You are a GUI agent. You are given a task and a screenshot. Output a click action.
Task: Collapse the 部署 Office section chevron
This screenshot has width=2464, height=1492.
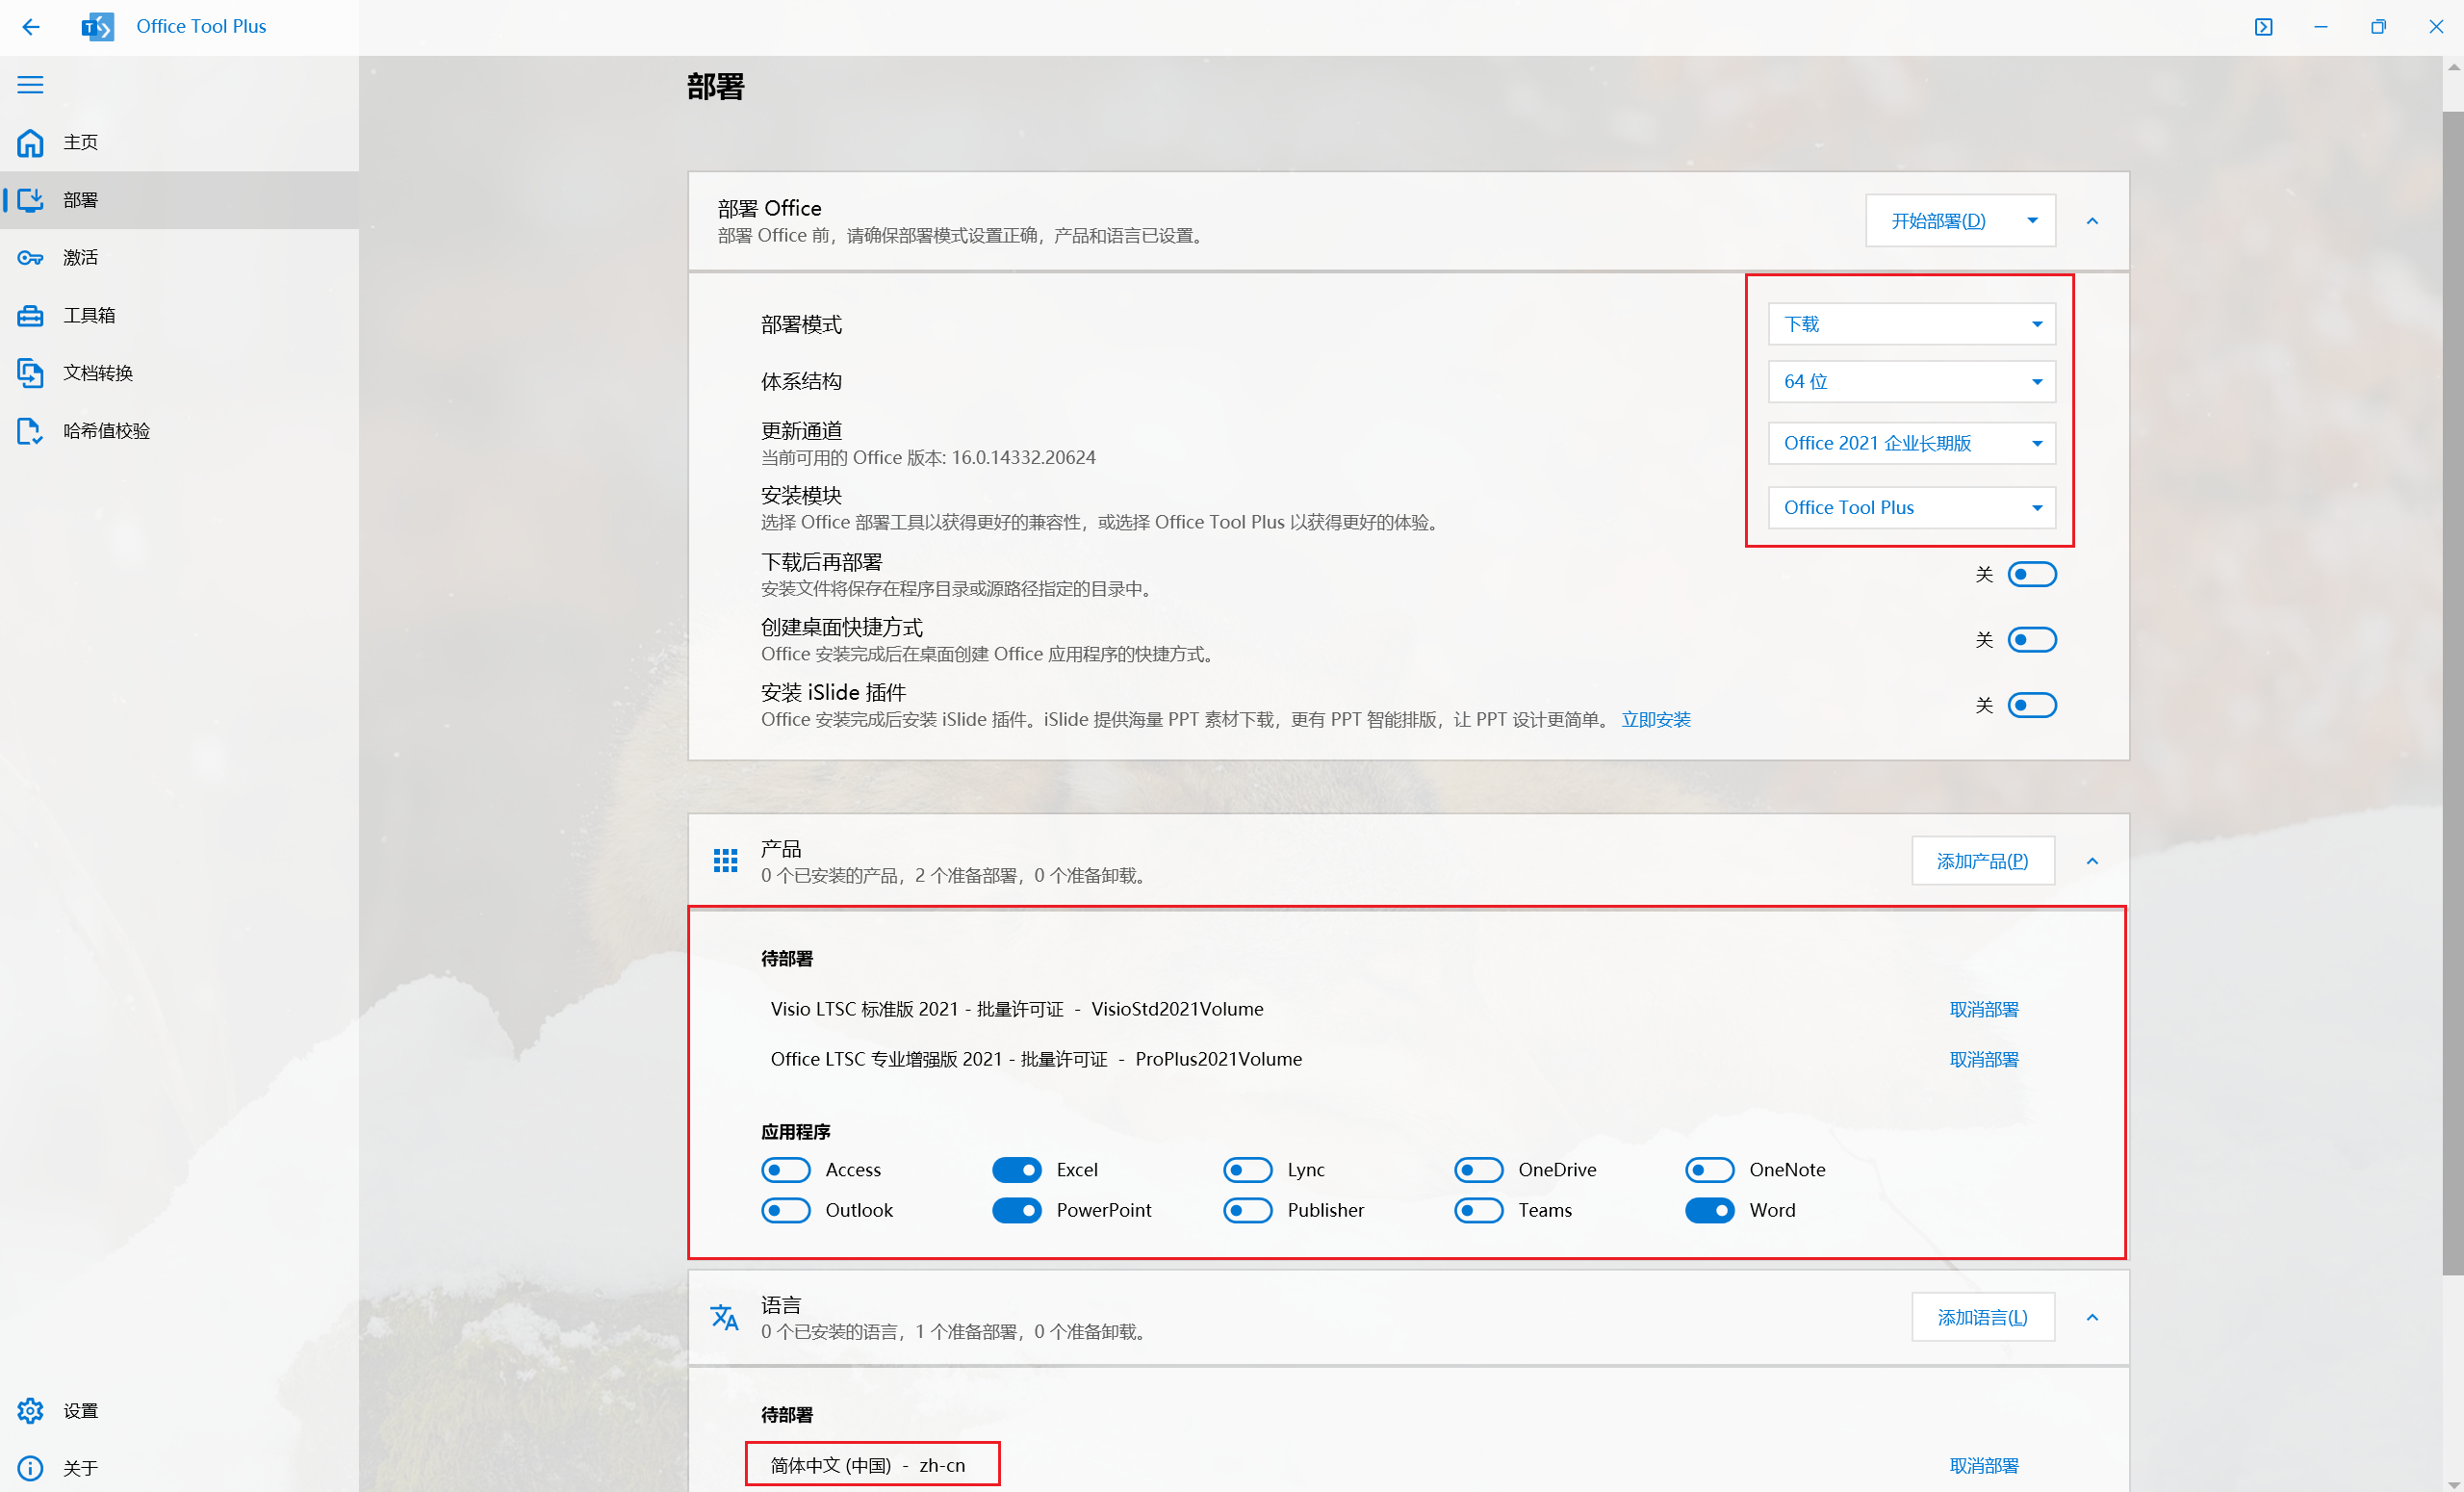coord(2092,221)
